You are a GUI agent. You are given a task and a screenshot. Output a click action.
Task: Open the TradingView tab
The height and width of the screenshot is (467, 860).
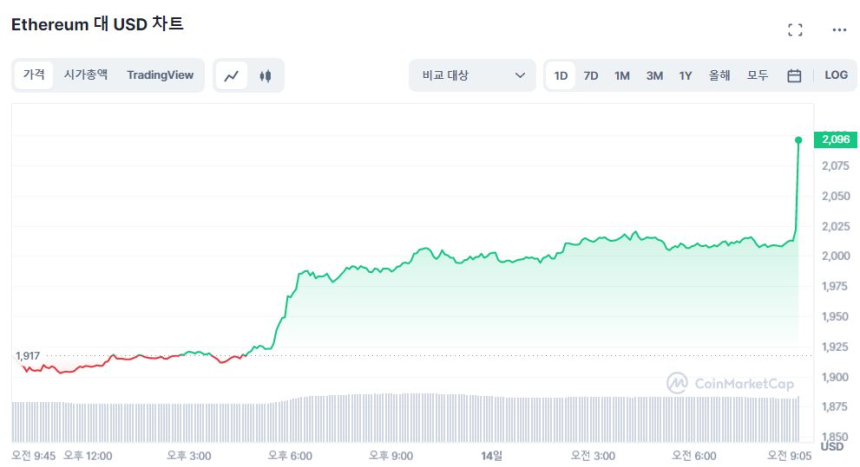click(160, 75)
